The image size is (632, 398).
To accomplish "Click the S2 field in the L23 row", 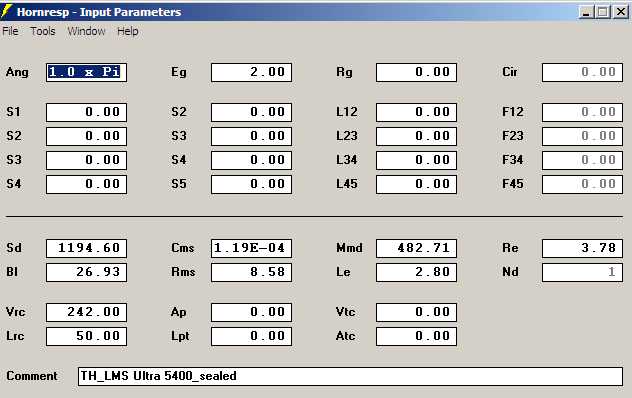I will (x=86, y=136).
